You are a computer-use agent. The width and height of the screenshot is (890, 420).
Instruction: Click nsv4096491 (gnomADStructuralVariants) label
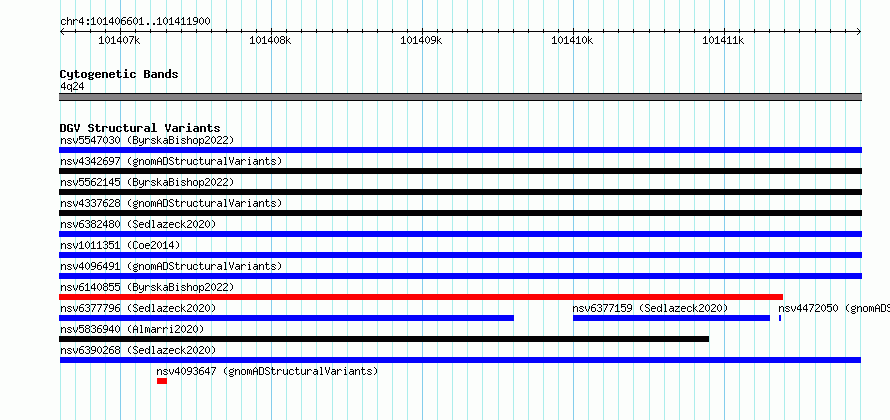coord(171,266)
